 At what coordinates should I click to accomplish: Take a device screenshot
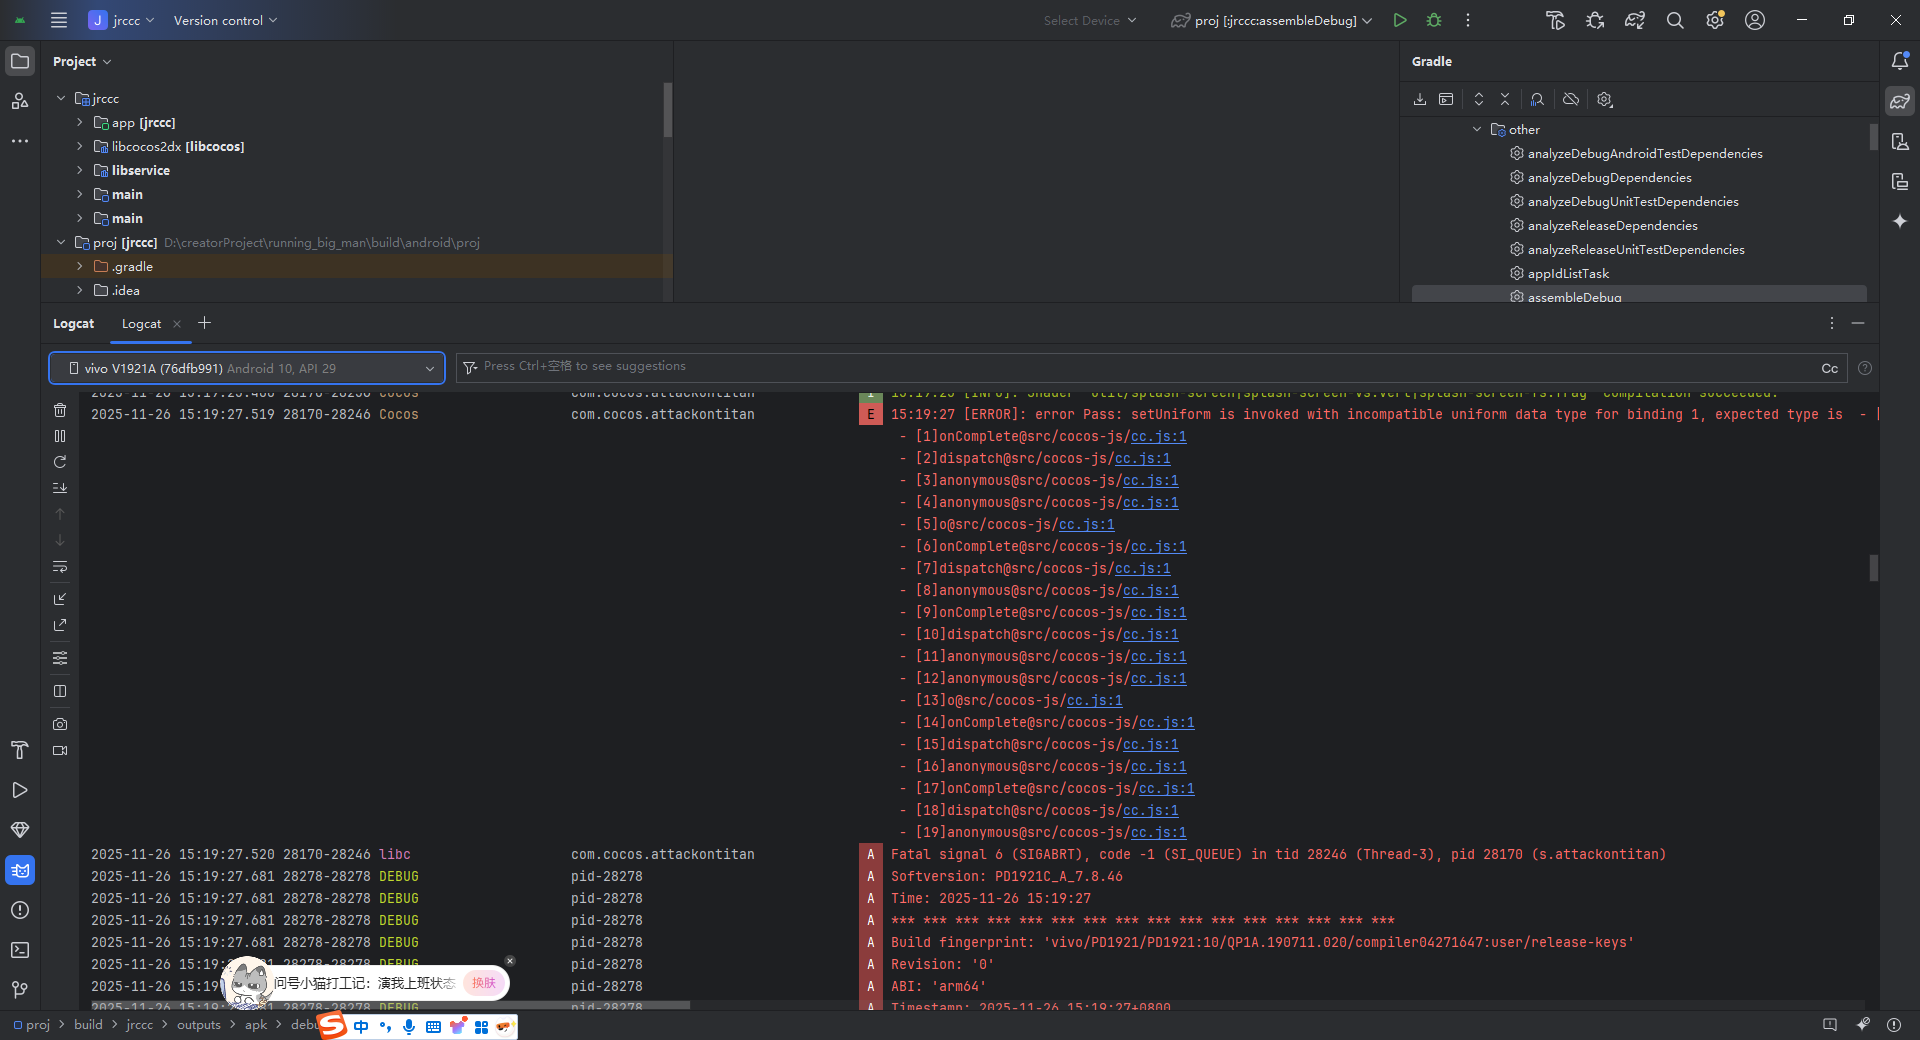tap(60, 724)
